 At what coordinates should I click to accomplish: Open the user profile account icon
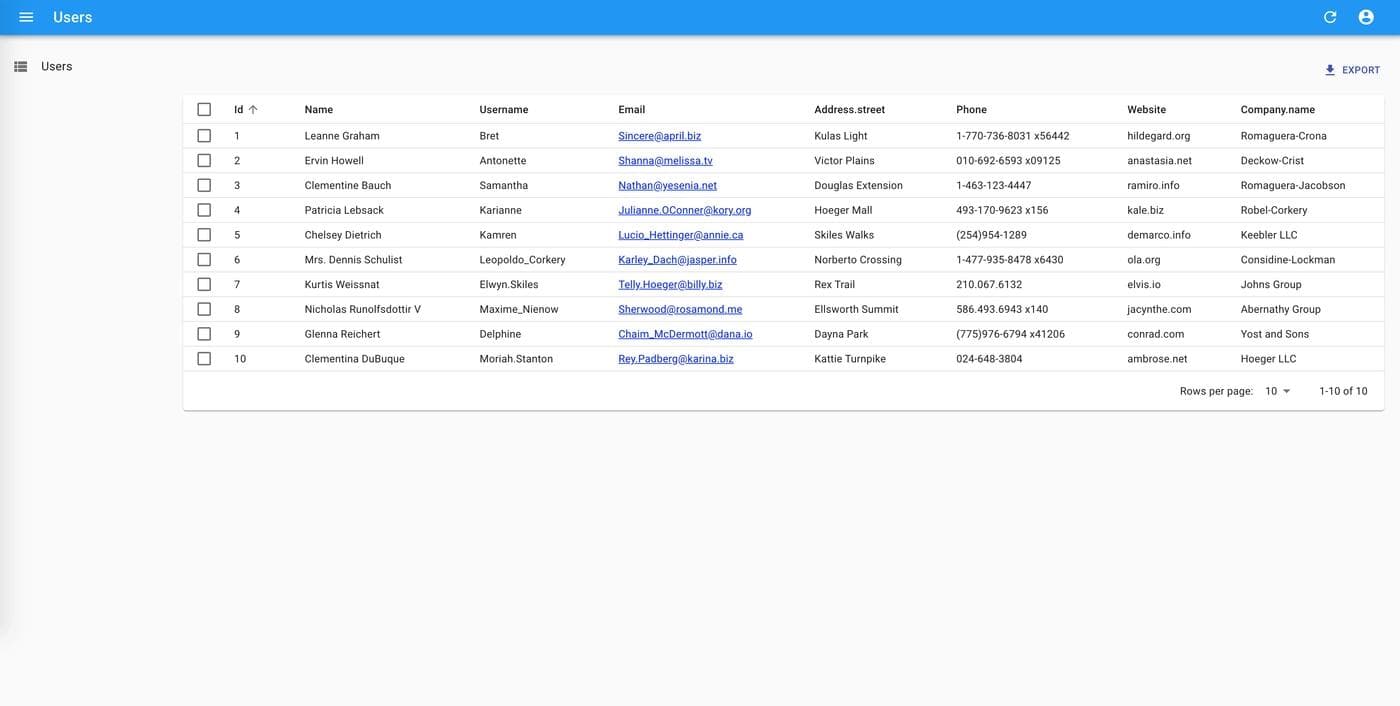1366,17
